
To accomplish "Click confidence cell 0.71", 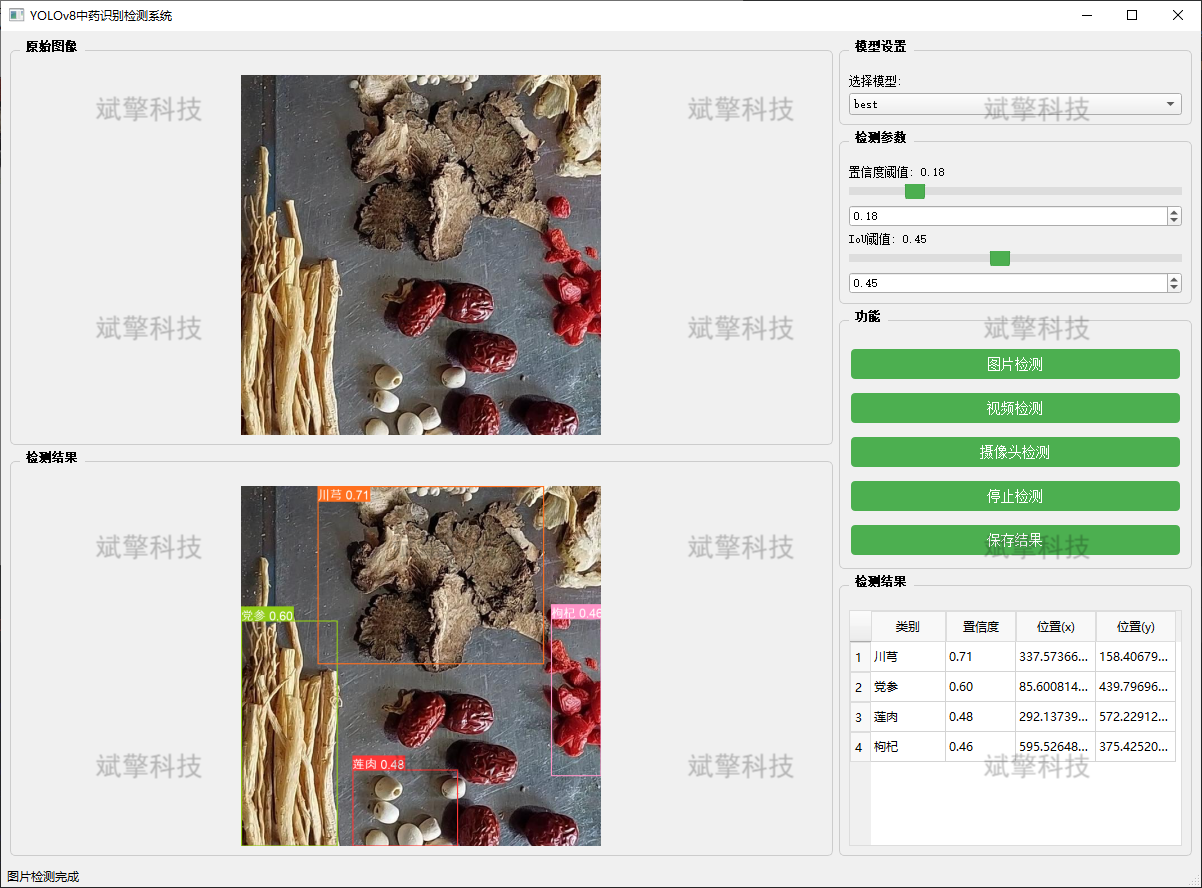I will (x=981, y=657).
